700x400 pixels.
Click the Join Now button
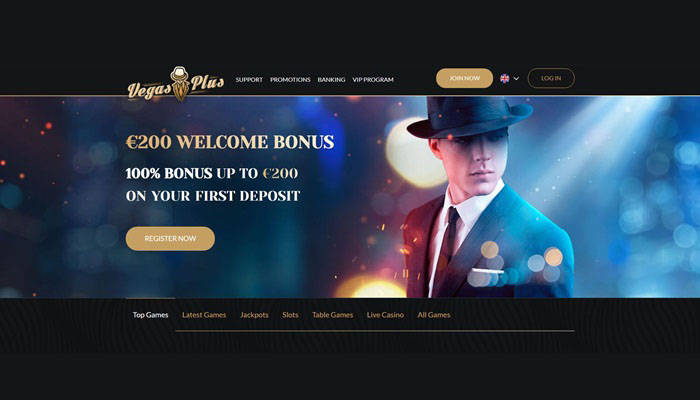coord(464,78)
